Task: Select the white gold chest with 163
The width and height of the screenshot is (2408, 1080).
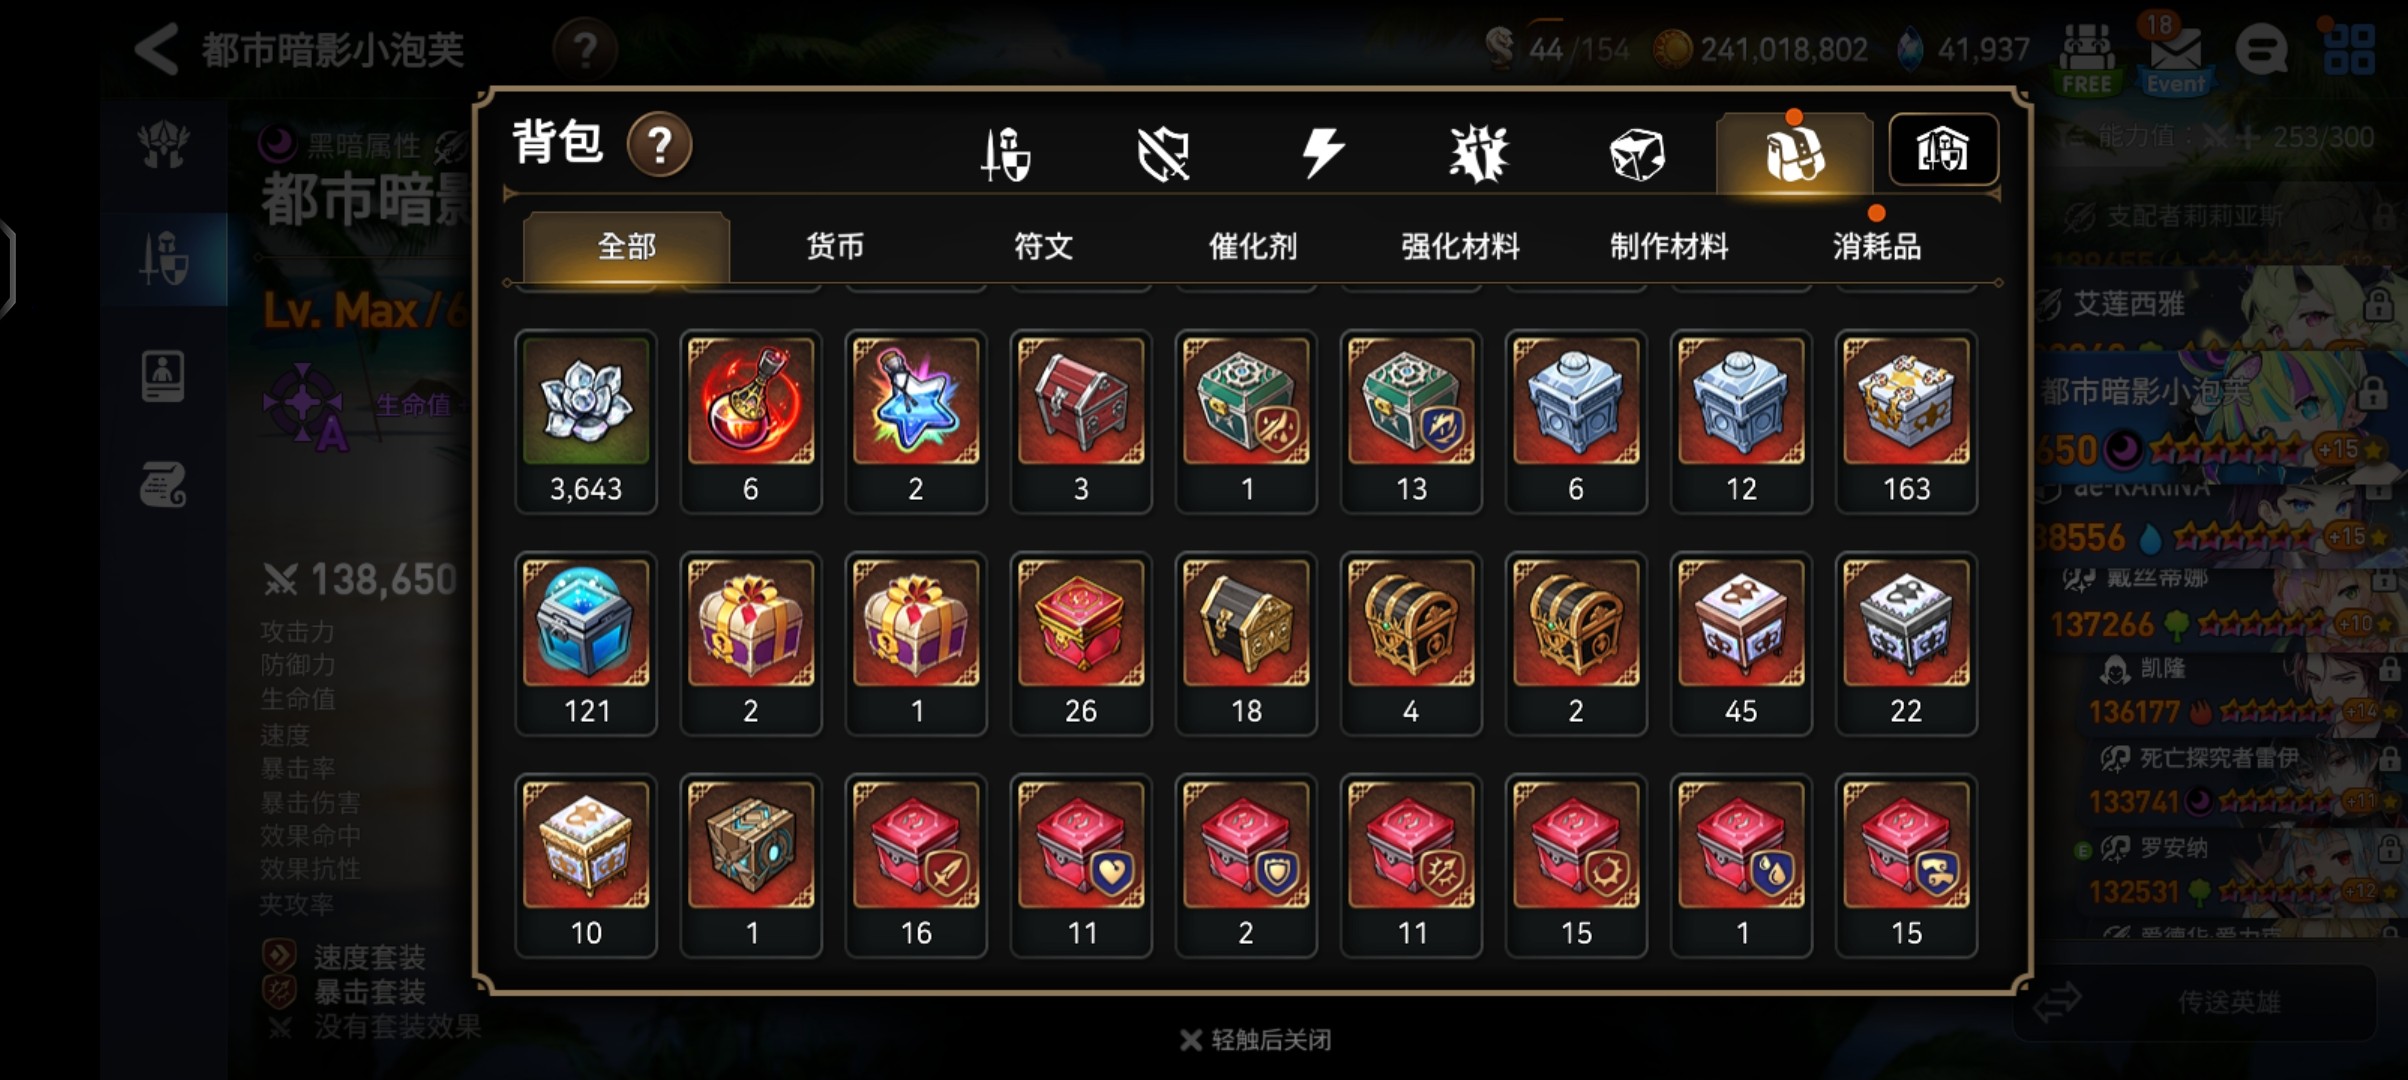Action: [x=1906, y=421]
